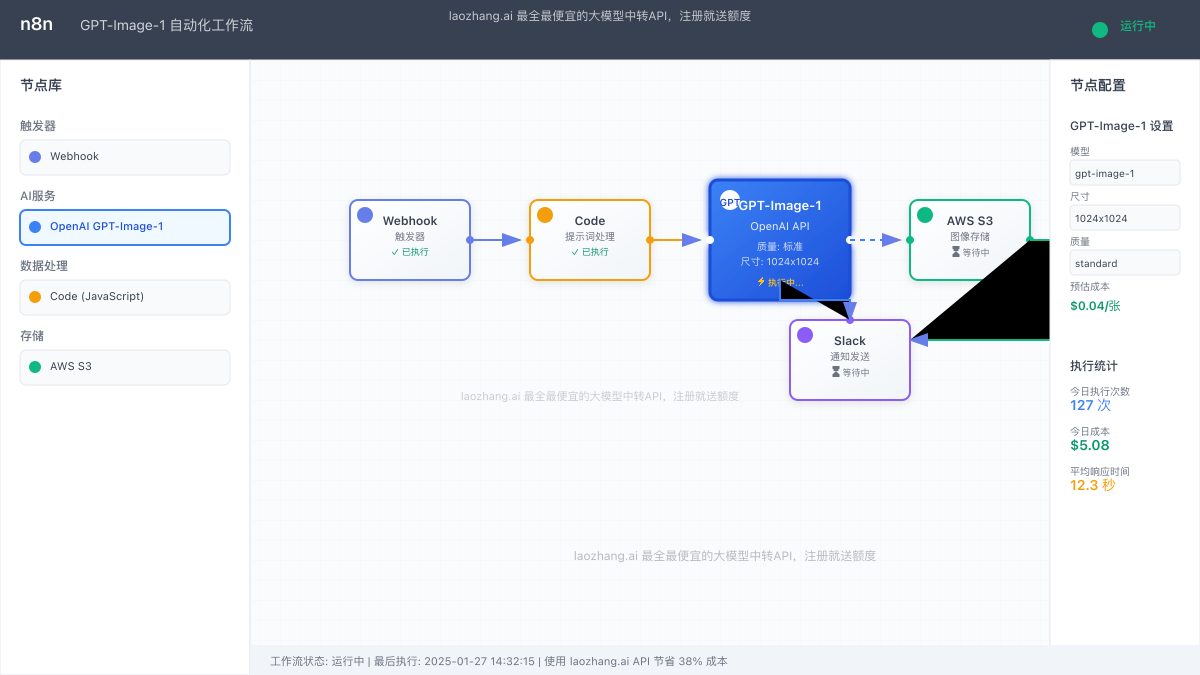Click the 模型 field showing gpt-image-1
The image size is (1200, 675).
point(1125,173)
